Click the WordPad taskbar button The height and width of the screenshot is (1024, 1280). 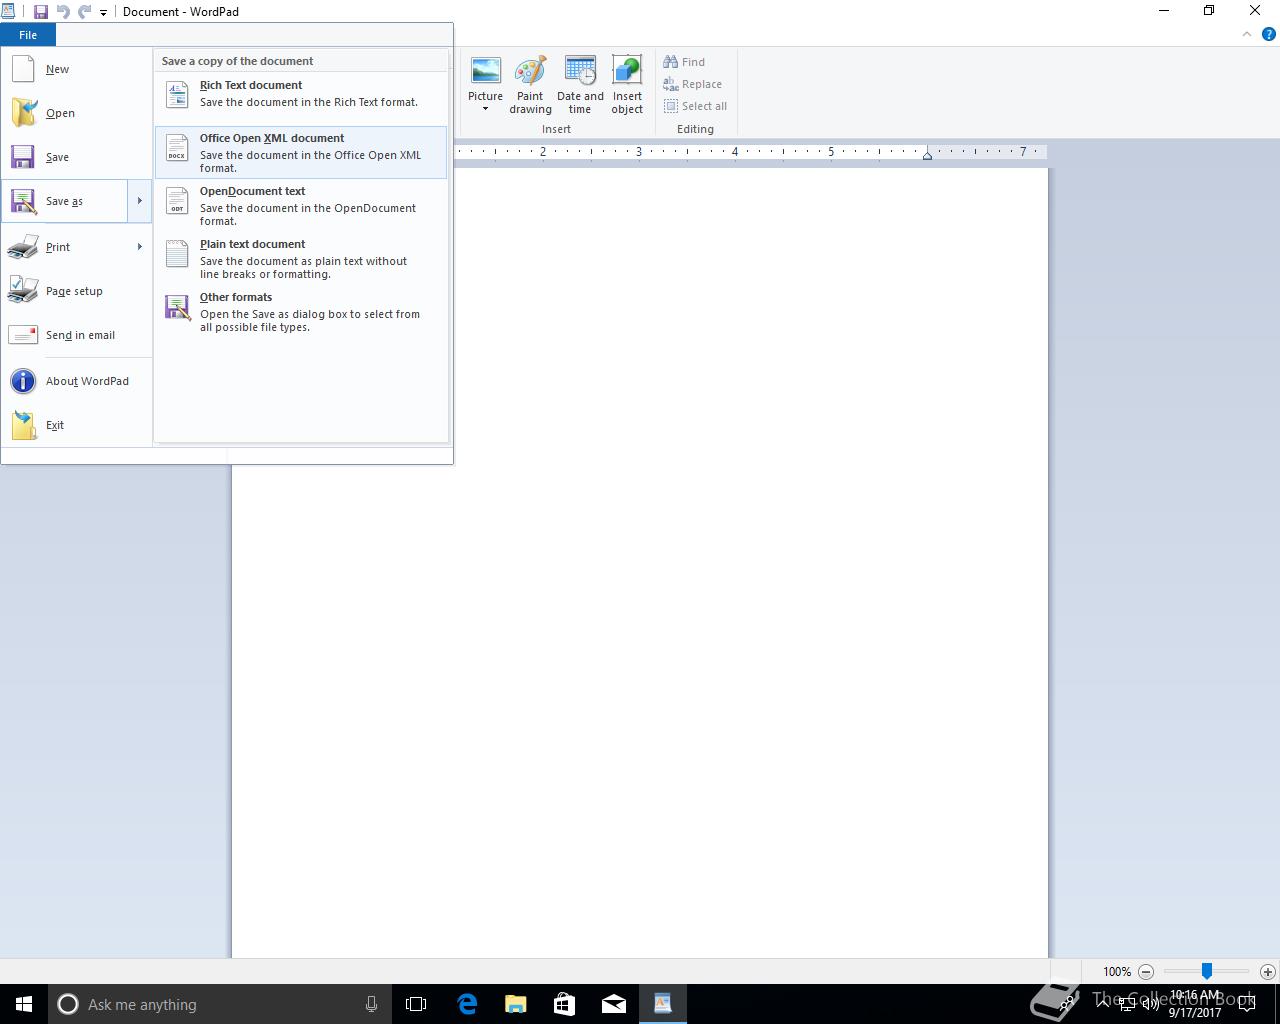662,1004
